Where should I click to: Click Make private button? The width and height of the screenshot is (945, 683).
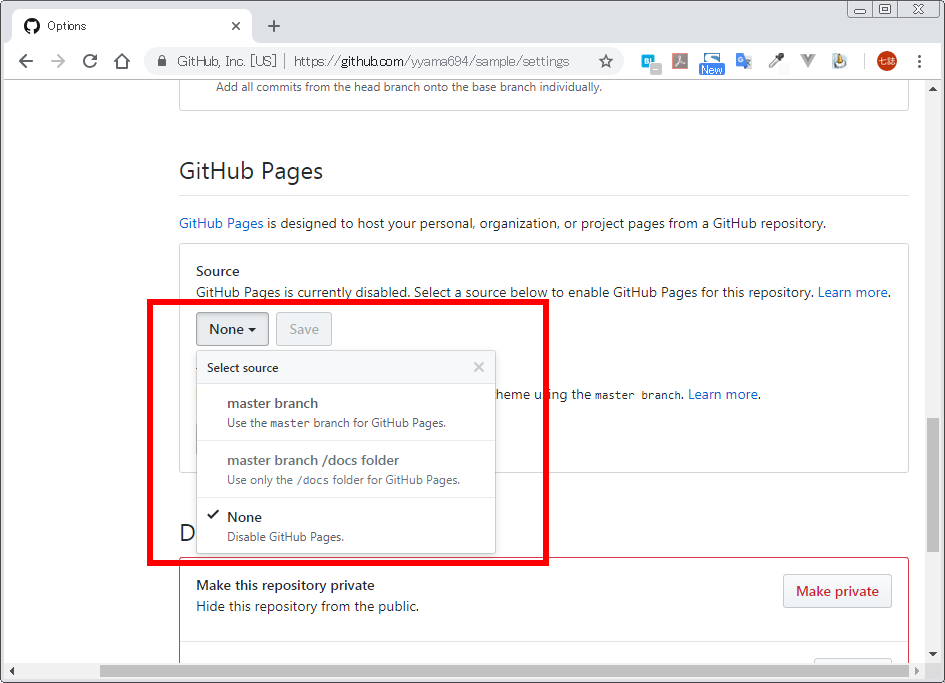(x=837, y=591)
